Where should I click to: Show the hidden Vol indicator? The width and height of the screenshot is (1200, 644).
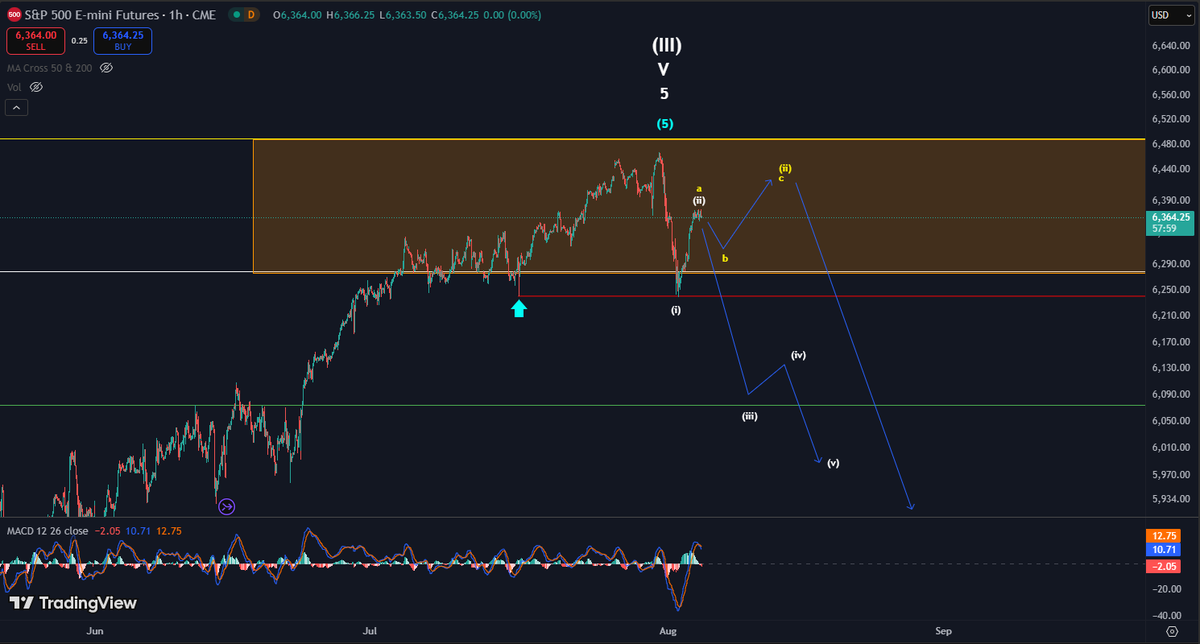(36, 87)
